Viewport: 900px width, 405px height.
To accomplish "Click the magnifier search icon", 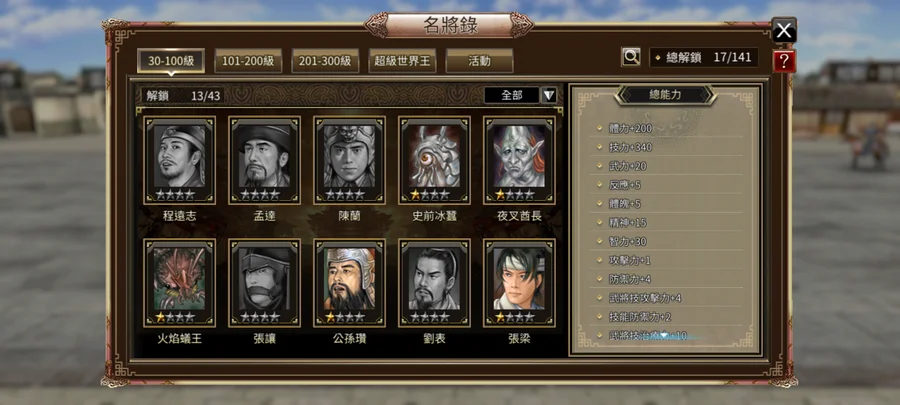I will pos(631,57).
